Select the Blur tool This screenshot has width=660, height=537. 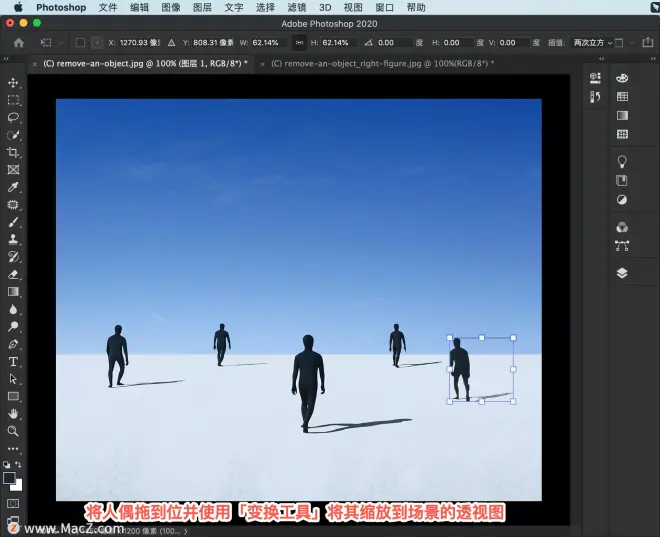point(13,309)
